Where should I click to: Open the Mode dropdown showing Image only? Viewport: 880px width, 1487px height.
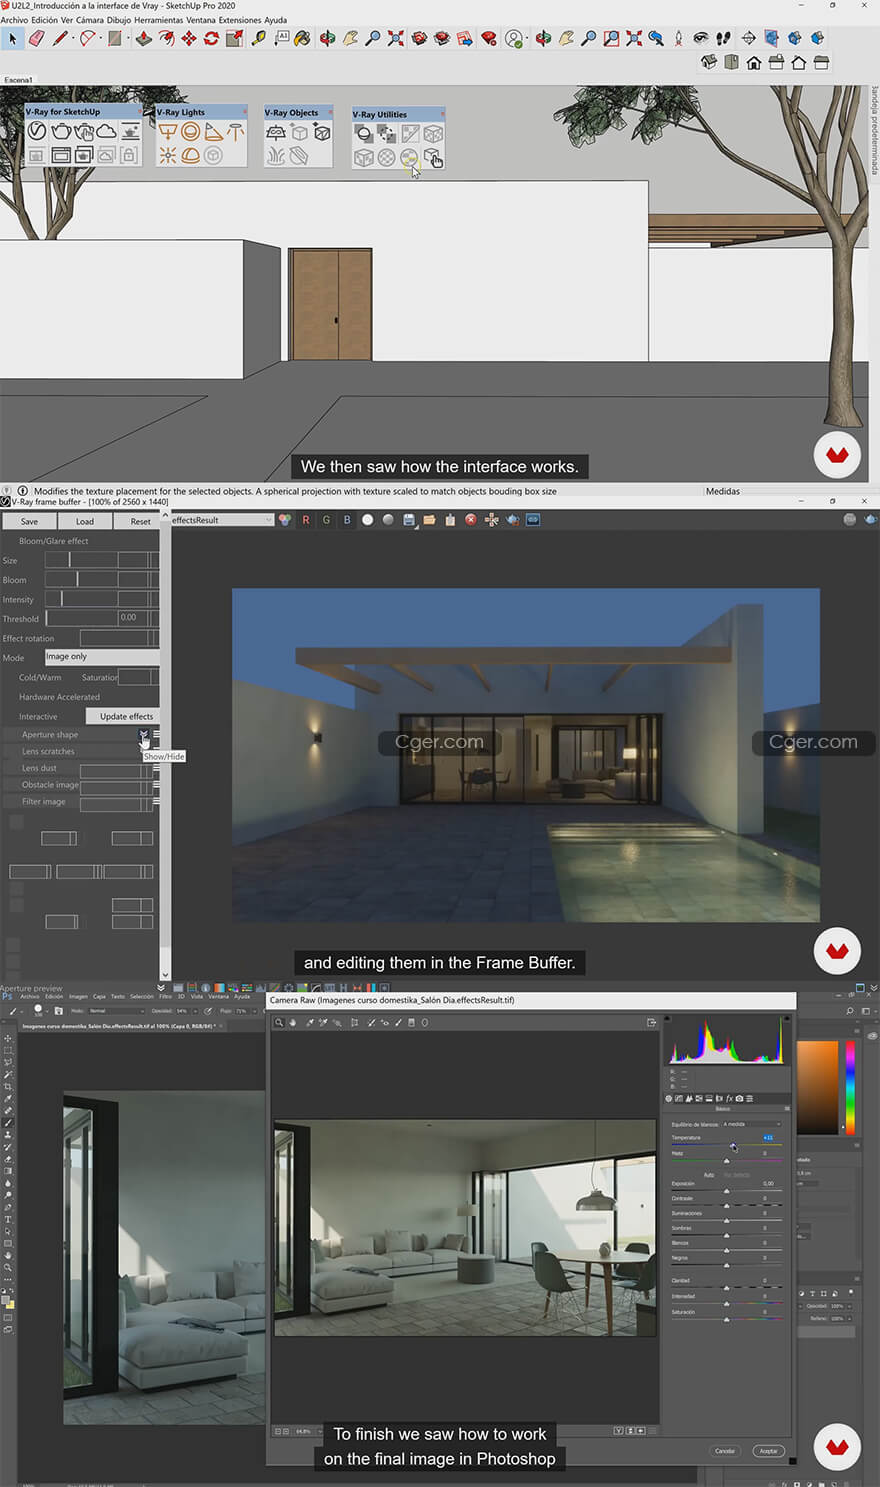pos(102,657)
